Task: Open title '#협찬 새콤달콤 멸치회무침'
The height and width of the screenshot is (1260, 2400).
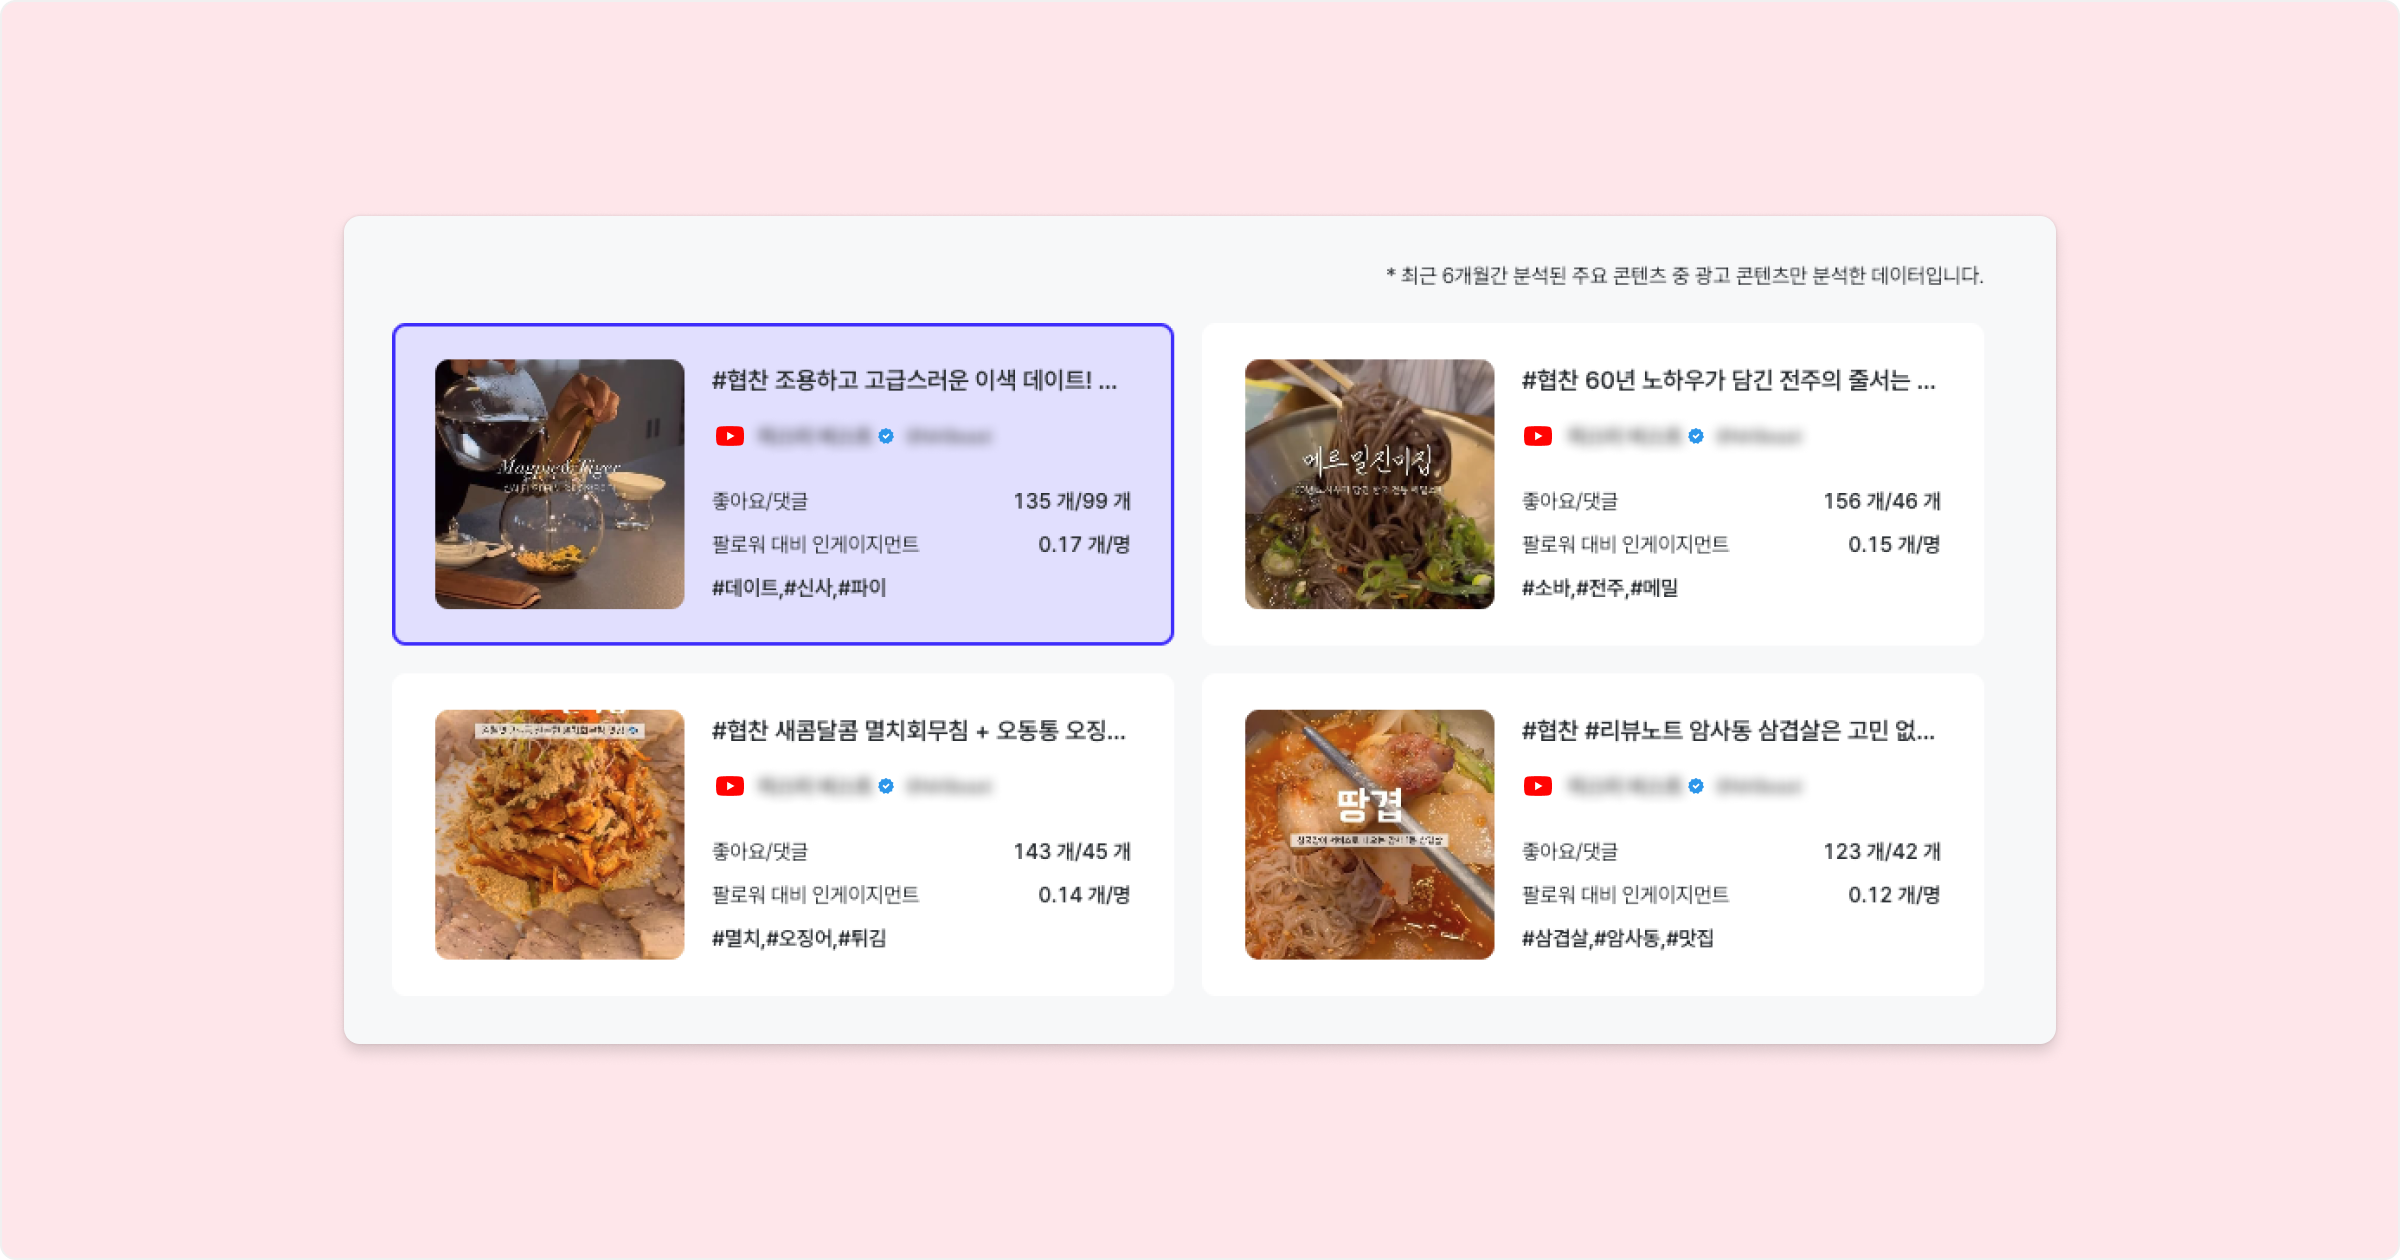Action: [x=918, y=730]
